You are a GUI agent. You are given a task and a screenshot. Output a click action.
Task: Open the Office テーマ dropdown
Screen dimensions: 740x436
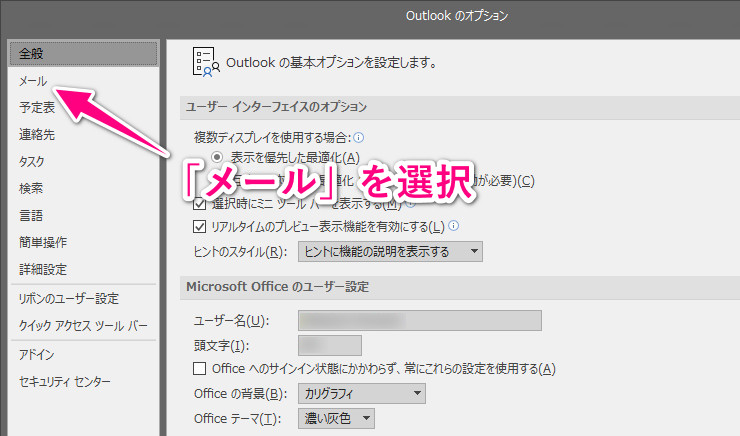pyautogui.click(x=336, y=418)
